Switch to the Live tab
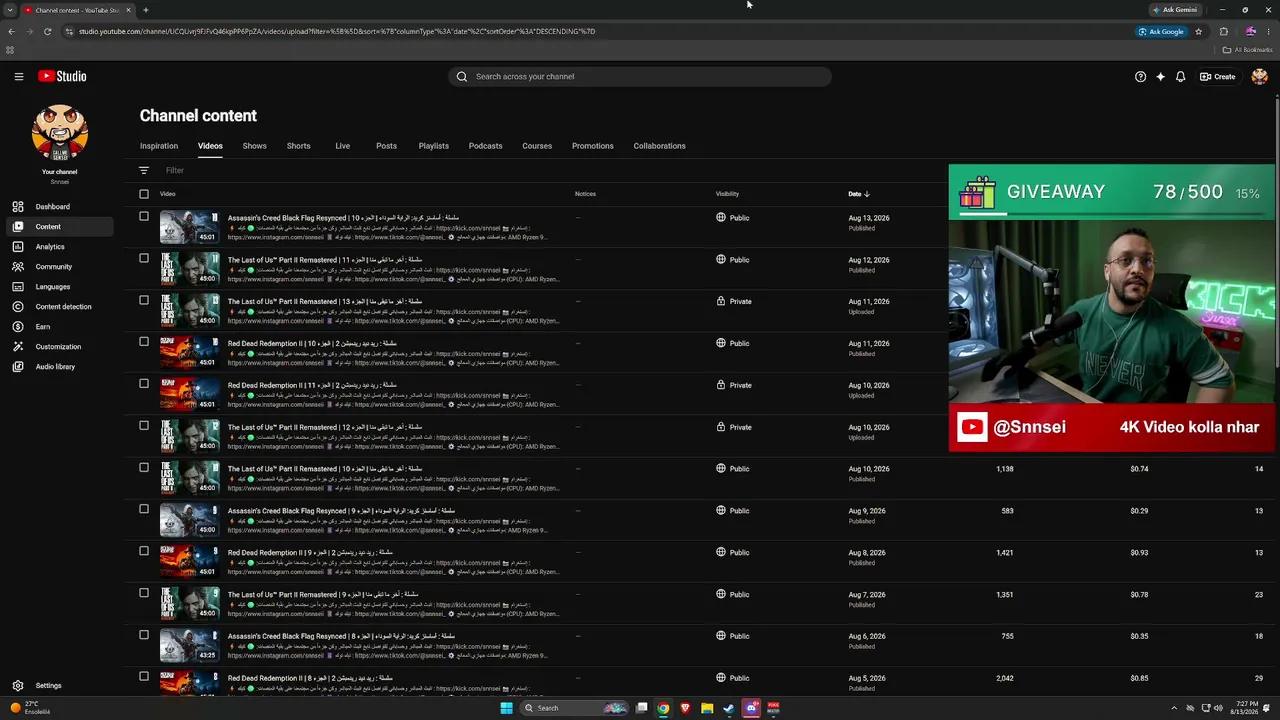This screenshot has width=1280, height=720. pos(343,146)
